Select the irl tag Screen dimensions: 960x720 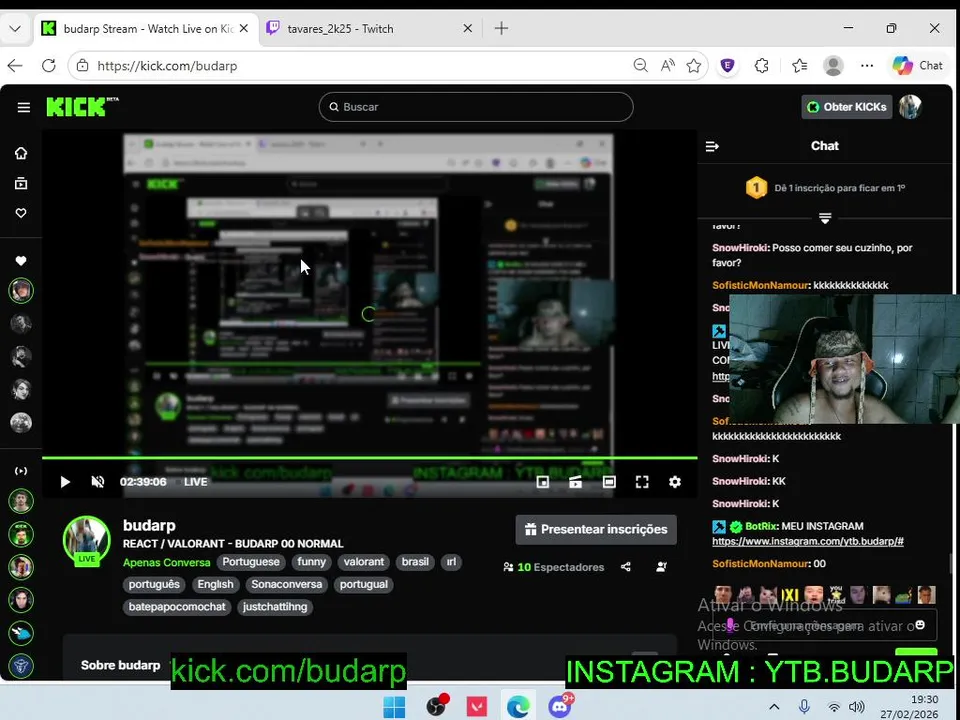[451, 562]
